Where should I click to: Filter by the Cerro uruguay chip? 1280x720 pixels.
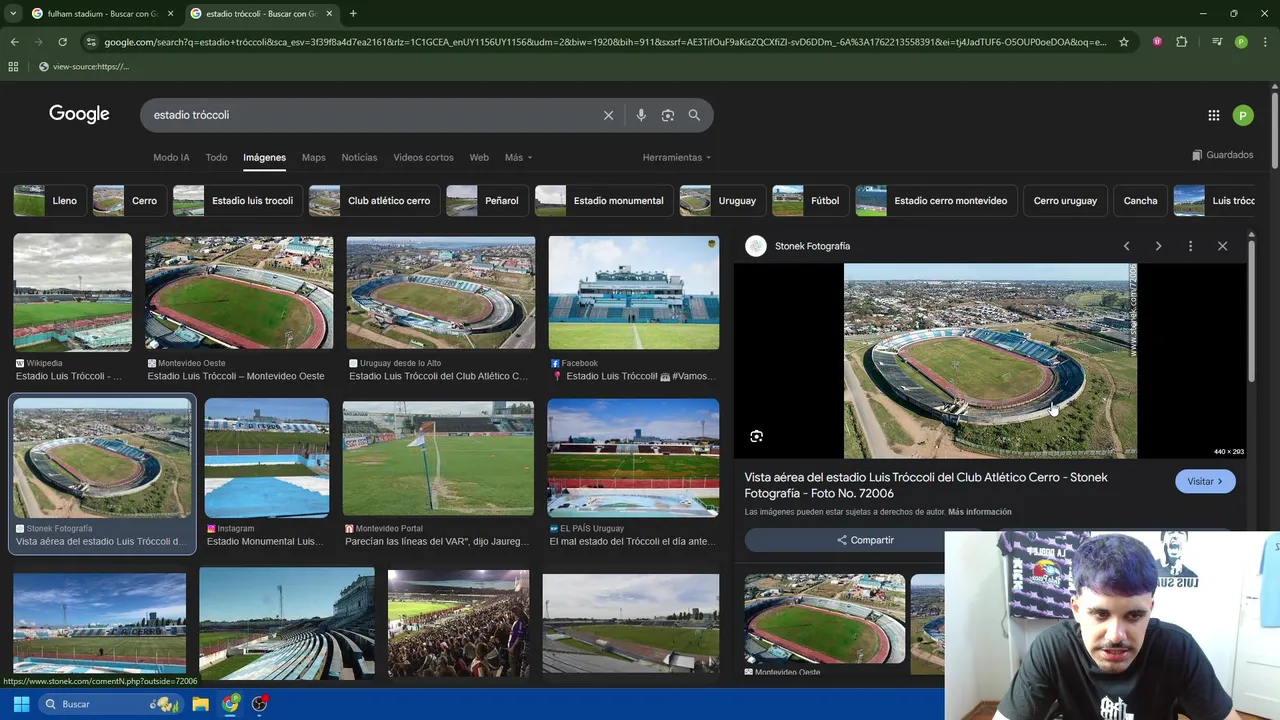click(1065, 200)
